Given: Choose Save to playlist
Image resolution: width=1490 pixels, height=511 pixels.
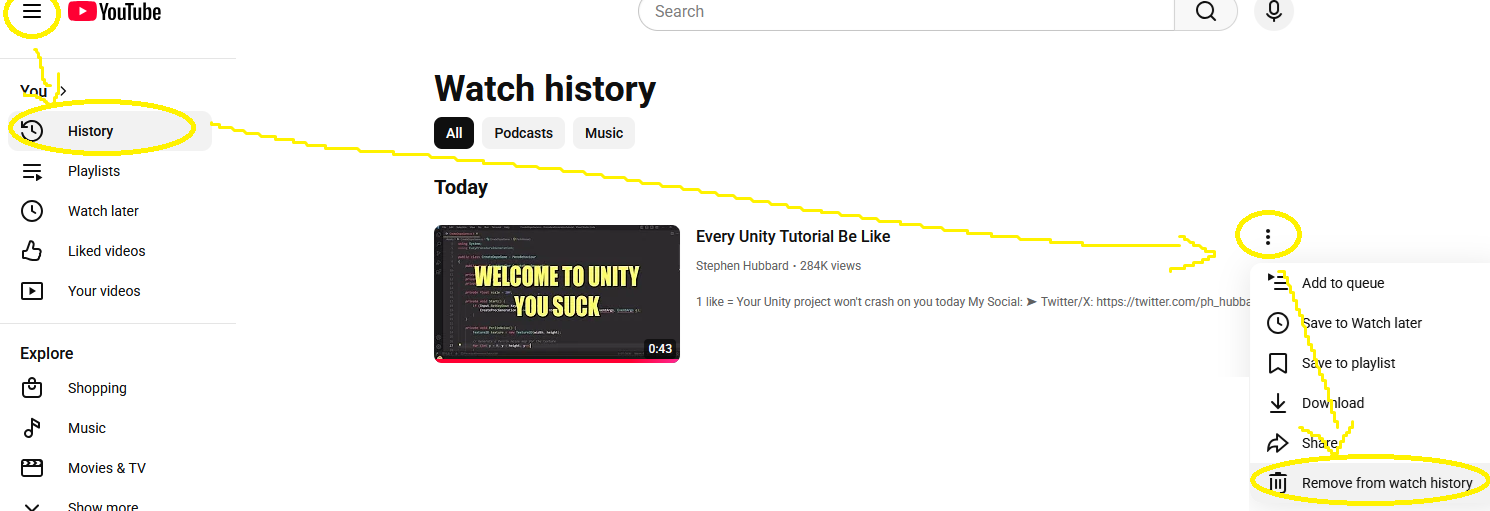Looking at the screenshot, I should point(1370,363).
